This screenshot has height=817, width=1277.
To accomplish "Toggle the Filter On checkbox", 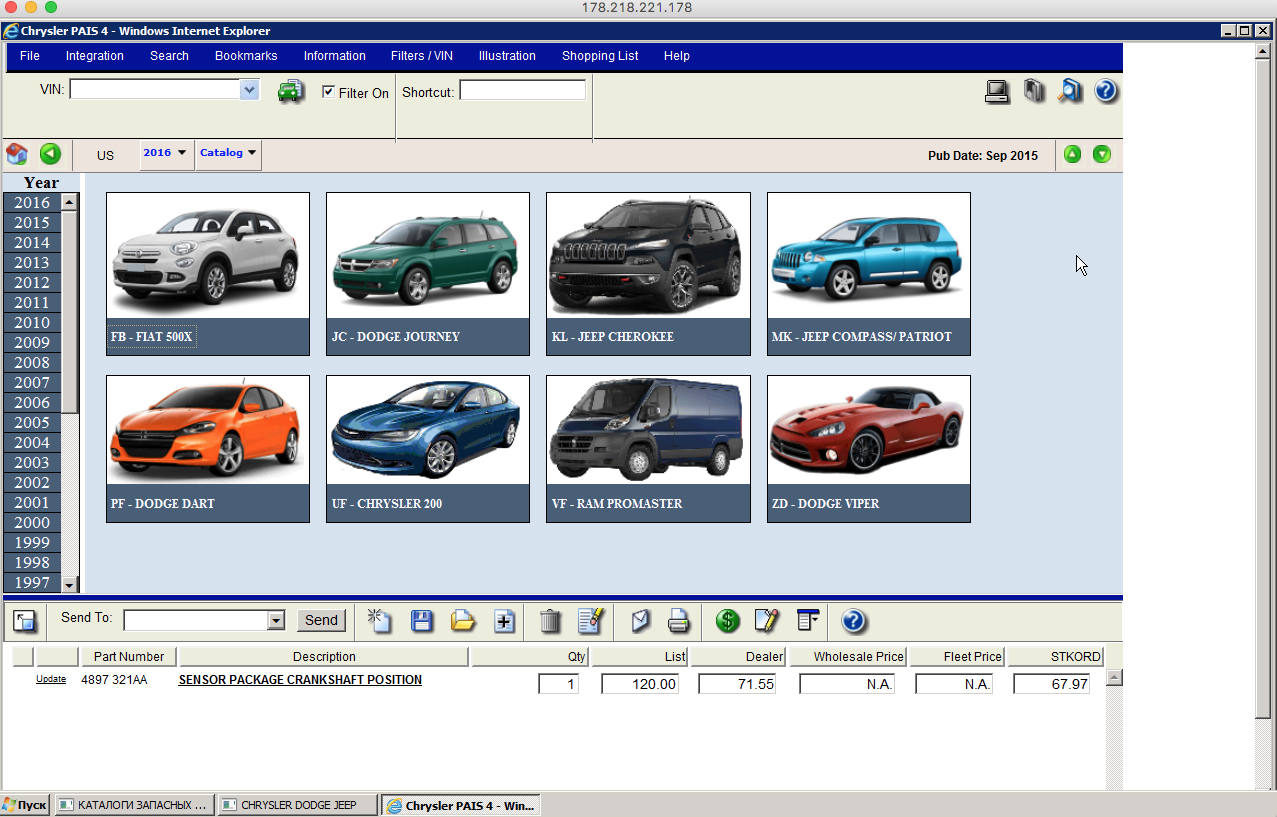I will point(328,92).
